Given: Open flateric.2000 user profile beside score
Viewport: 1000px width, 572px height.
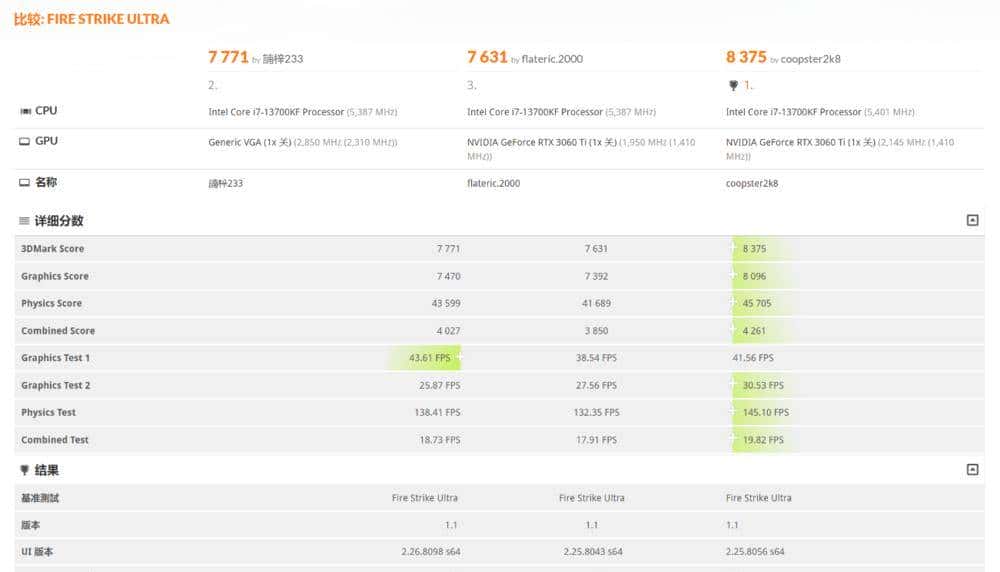Looking at the screenshot, I should (552, 59).
